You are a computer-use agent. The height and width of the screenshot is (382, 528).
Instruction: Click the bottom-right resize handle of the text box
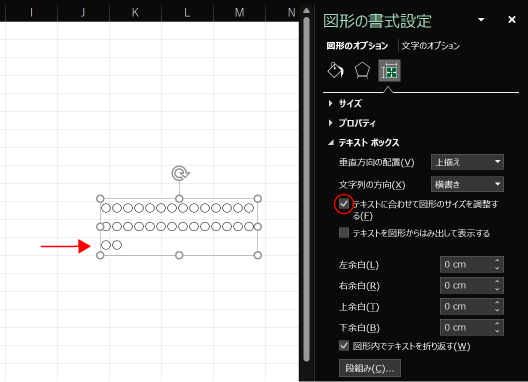(x=258, y=255)
